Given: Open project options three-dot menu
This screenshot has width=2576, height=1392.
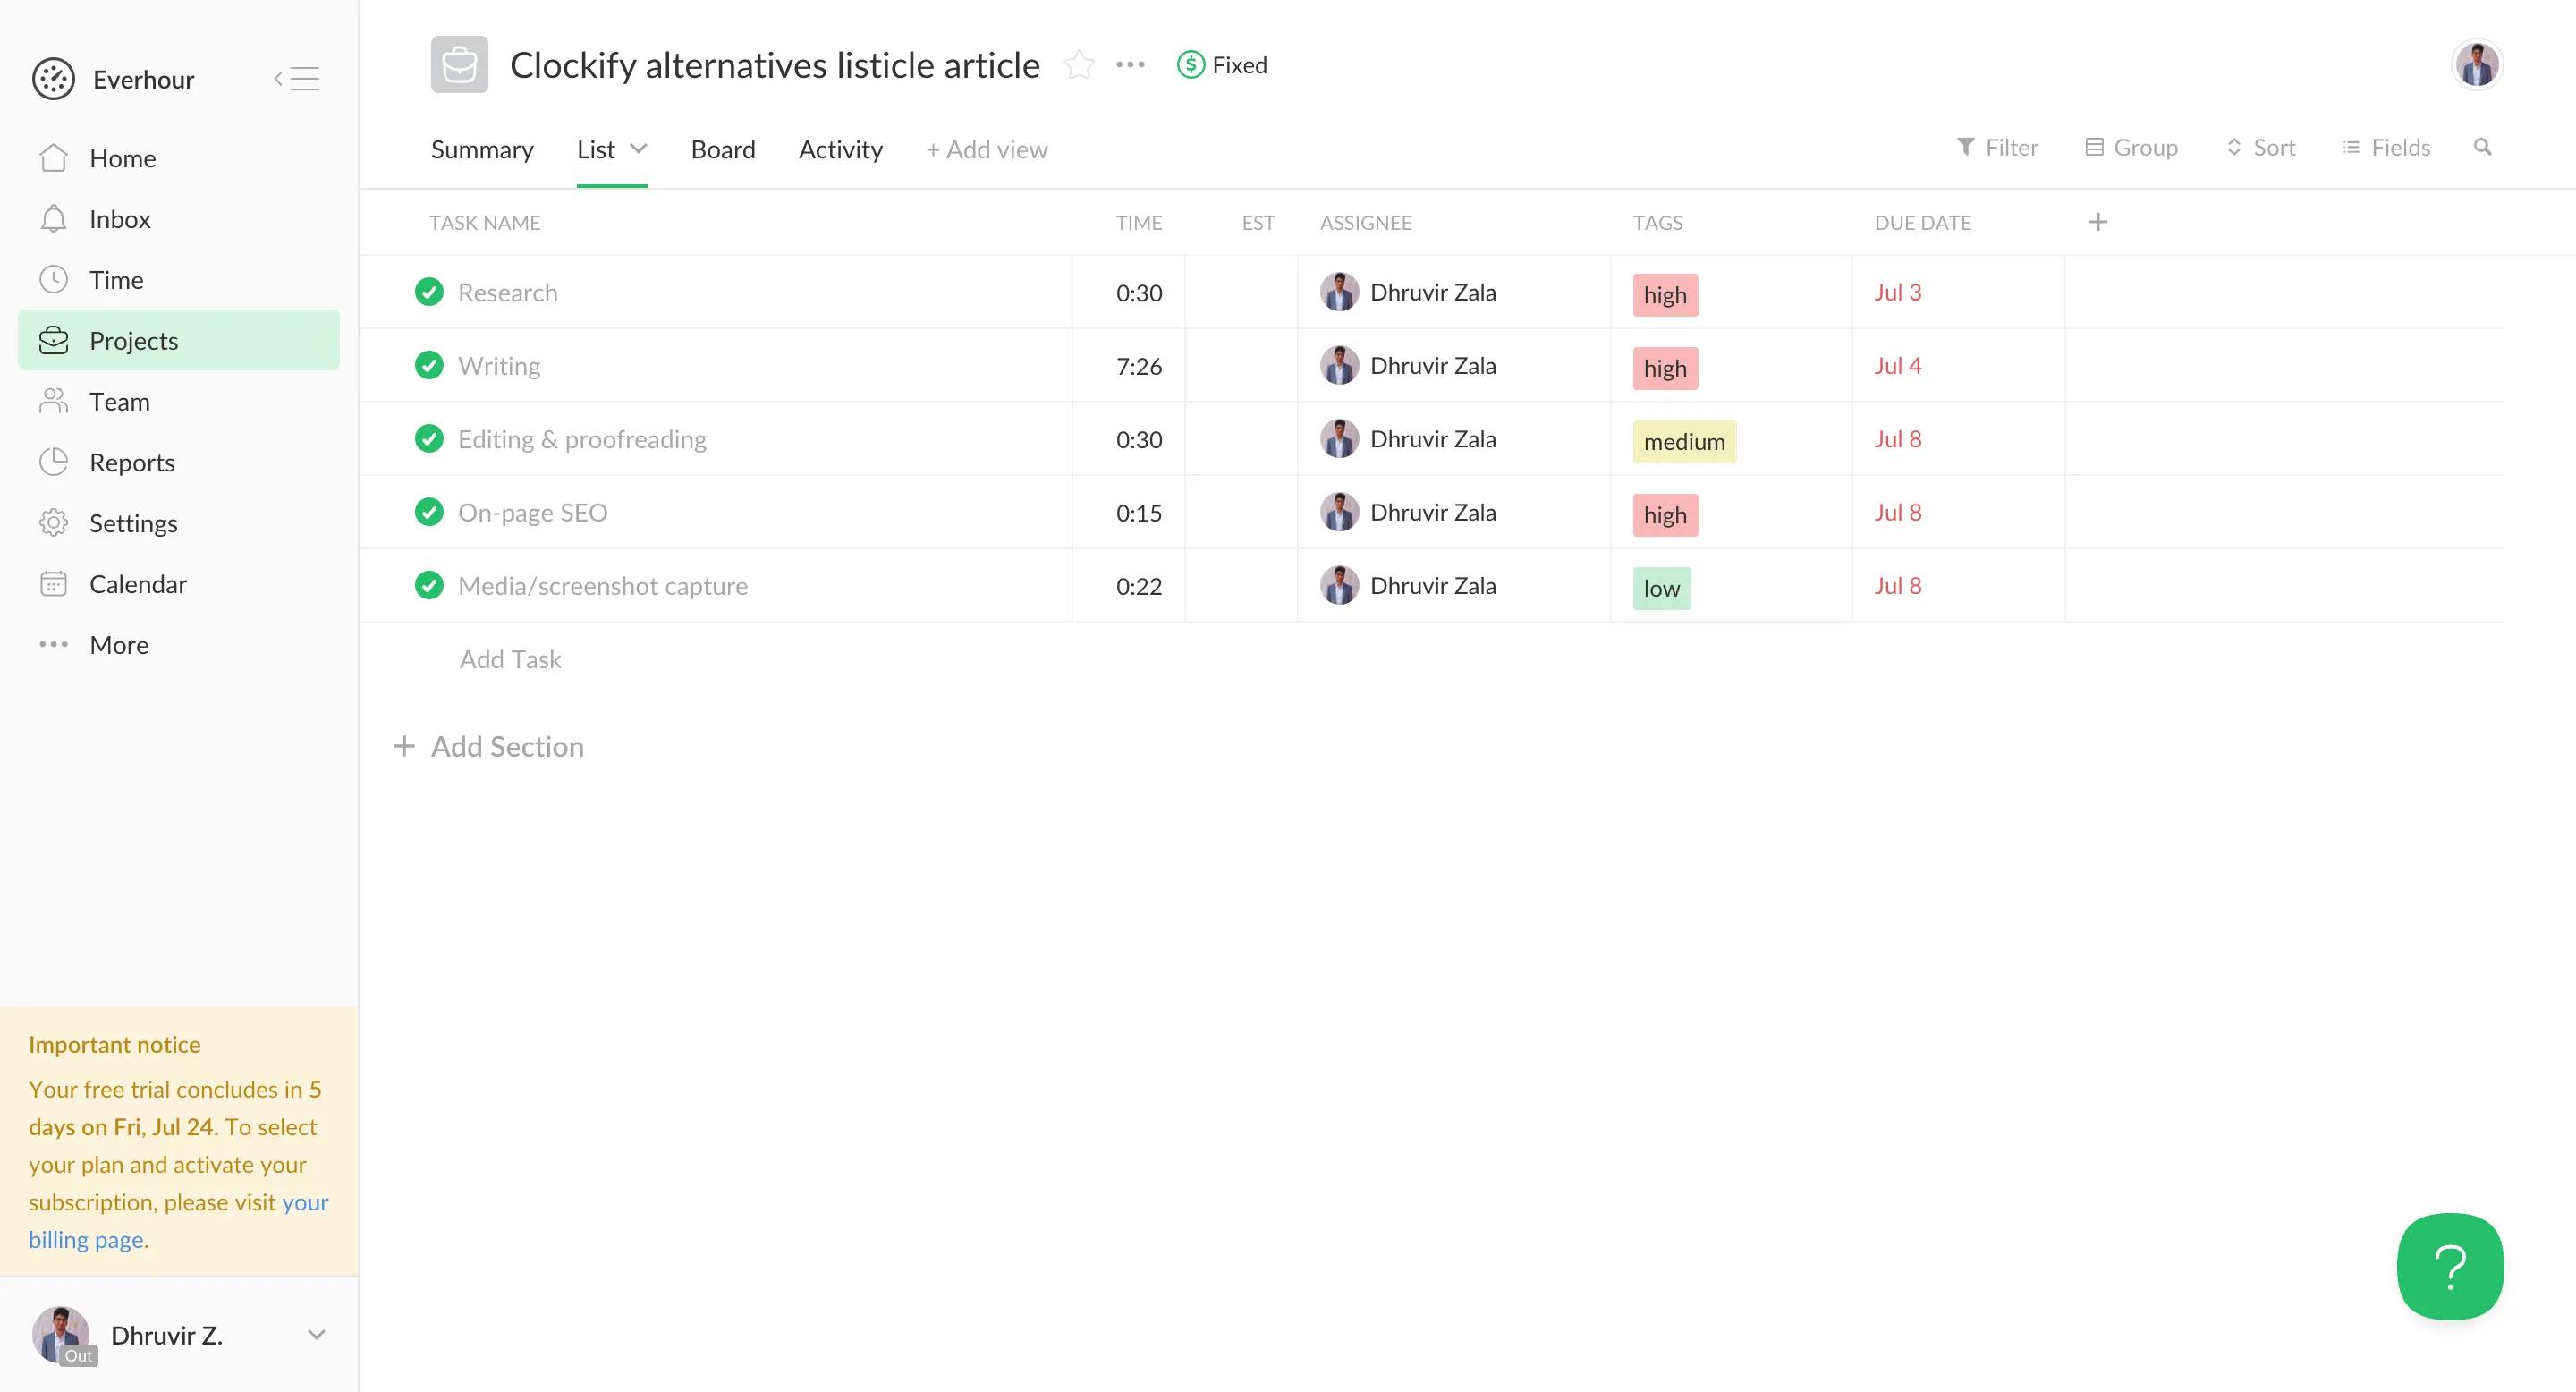Looking at the screenshot, I should tap(1130, 65).
